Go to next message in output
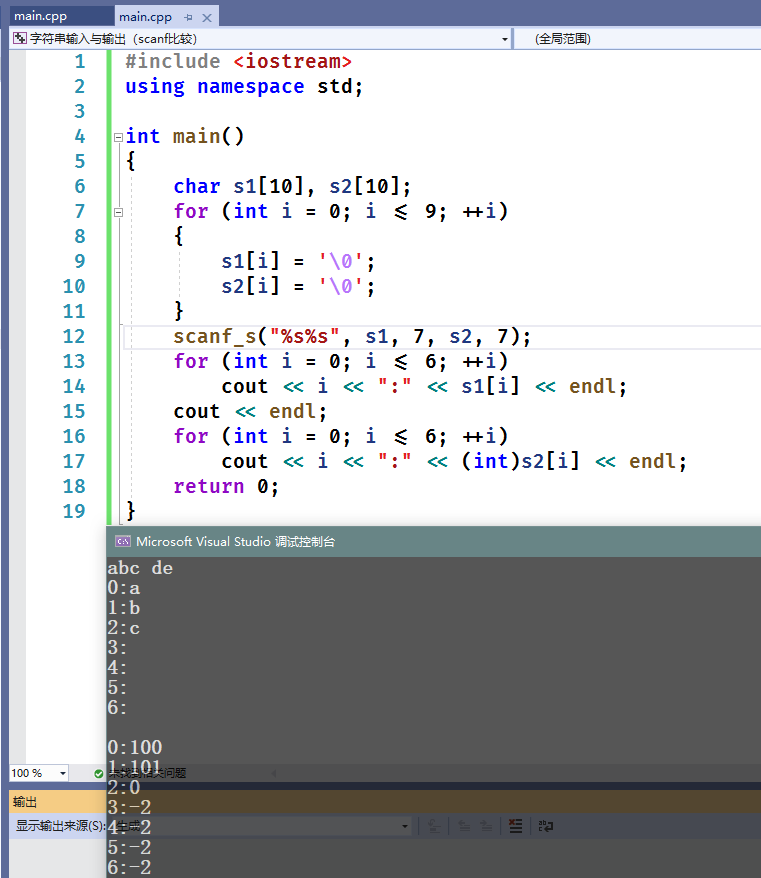Image resolution: width=761 pixels, height=878 pixels. point(487,826)
